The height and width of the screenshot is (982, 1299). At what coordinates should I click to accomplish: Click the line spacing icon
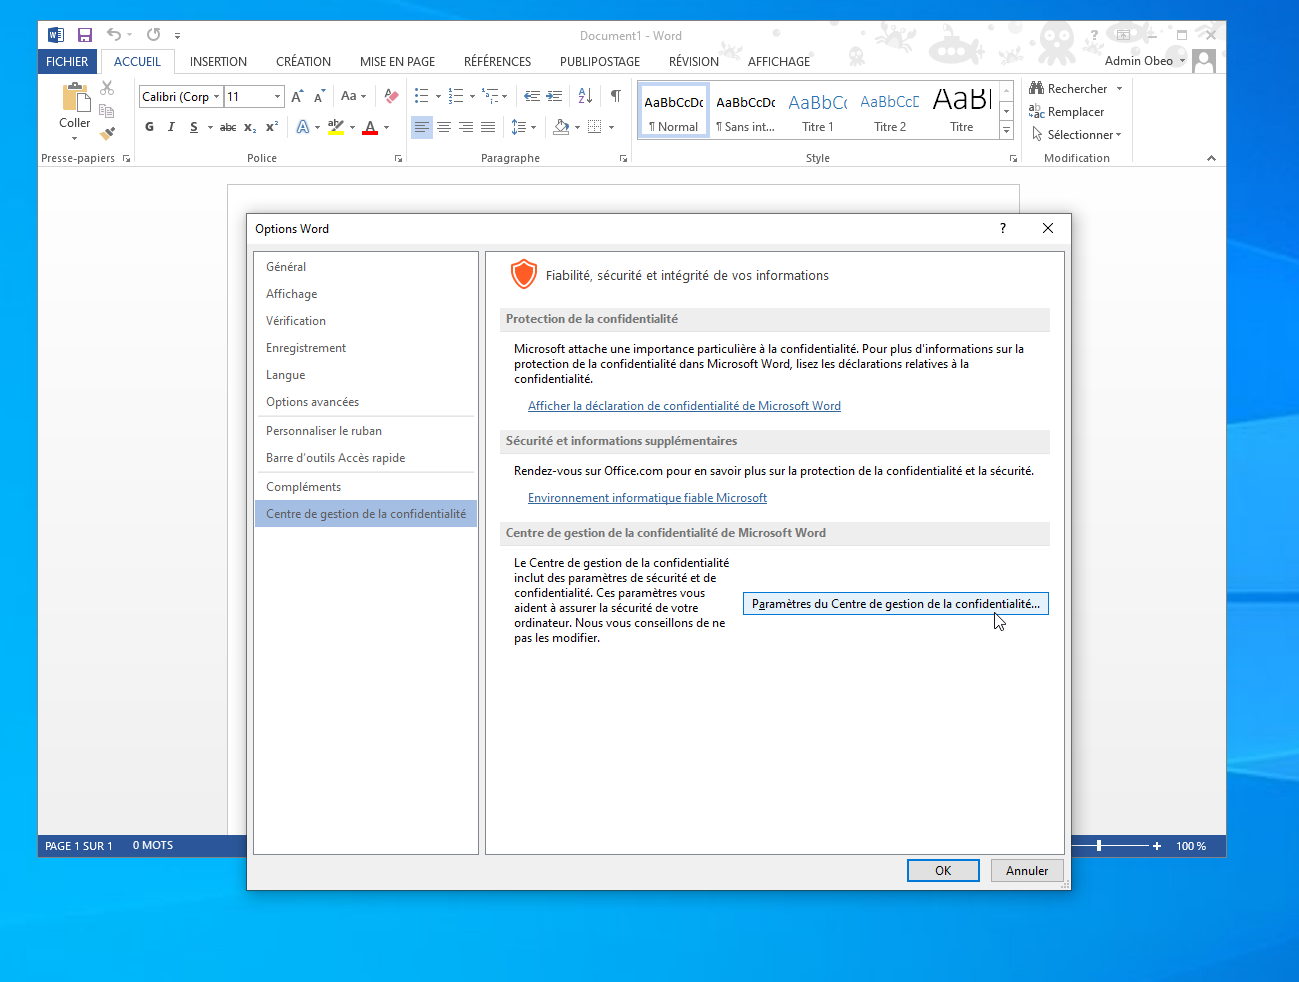(x=519, y=127)
